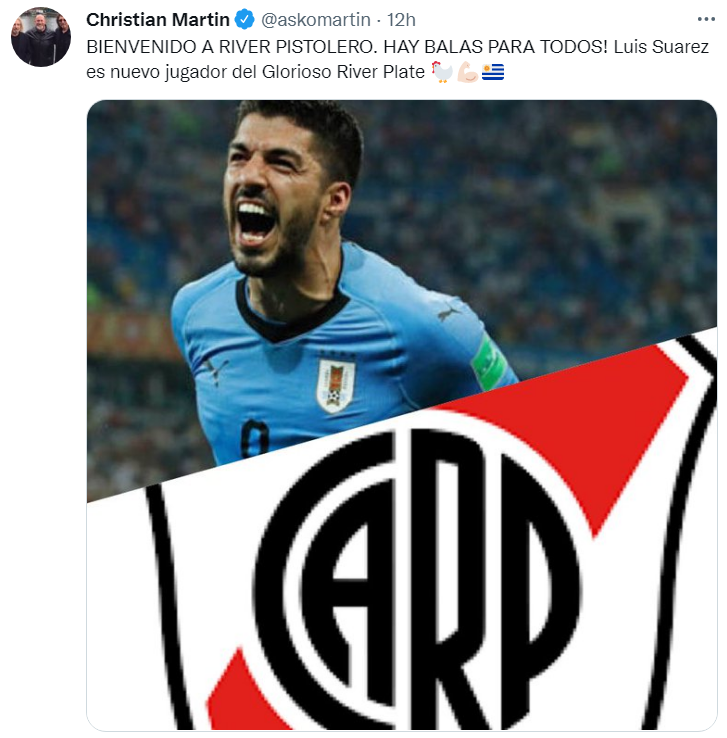Click the blue verified badge beside Christian Martin
This screenshot has width=727, height=738.
(245, 20)
